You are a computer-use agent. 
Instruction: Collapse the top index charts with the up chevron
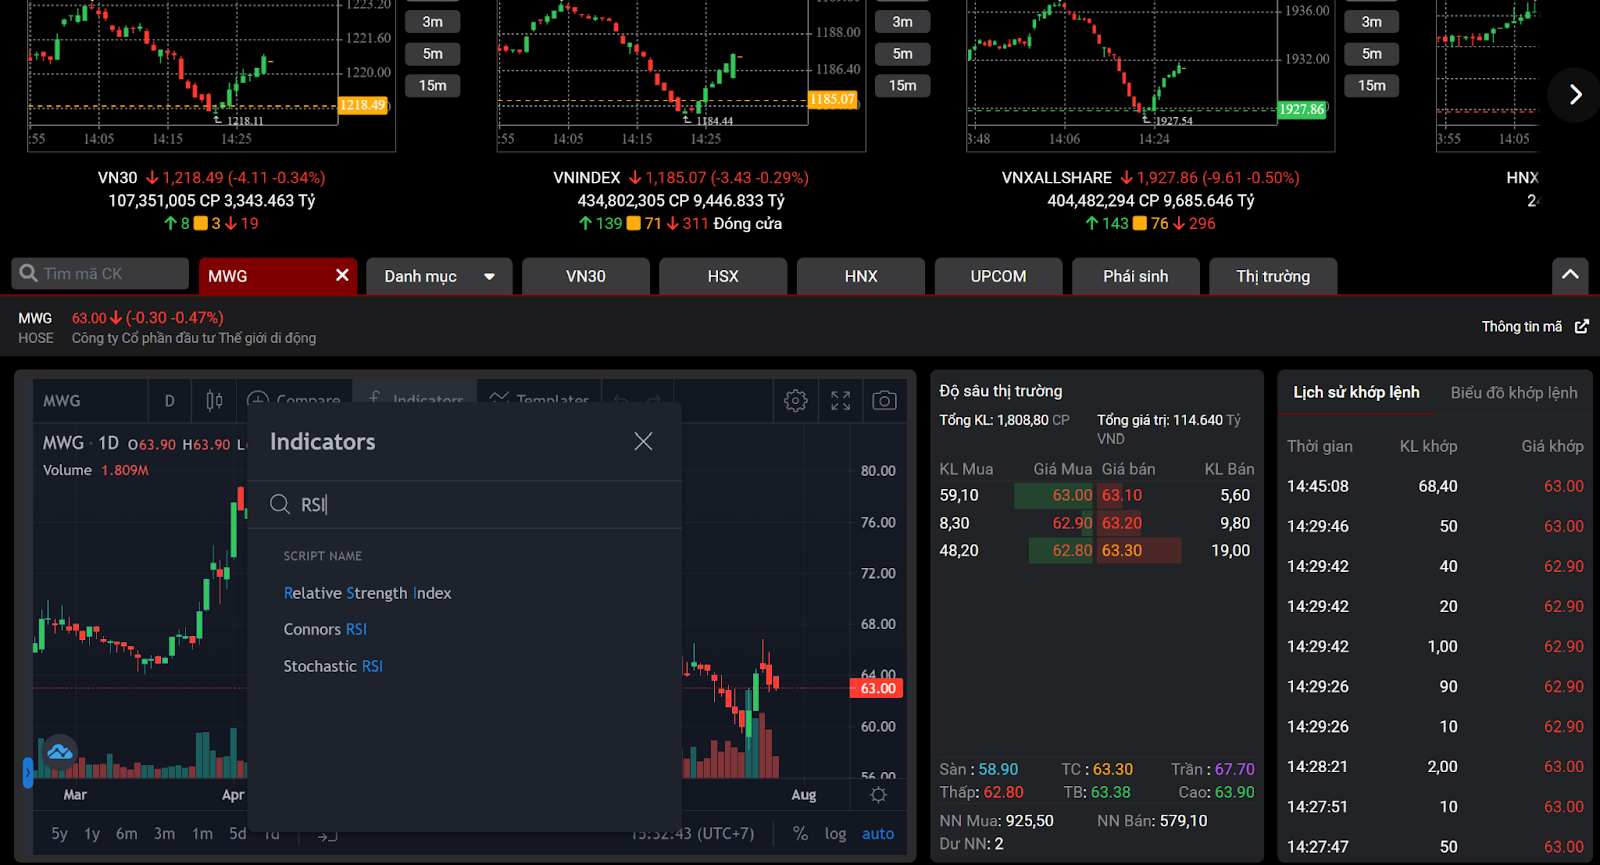coord(1571,274)
